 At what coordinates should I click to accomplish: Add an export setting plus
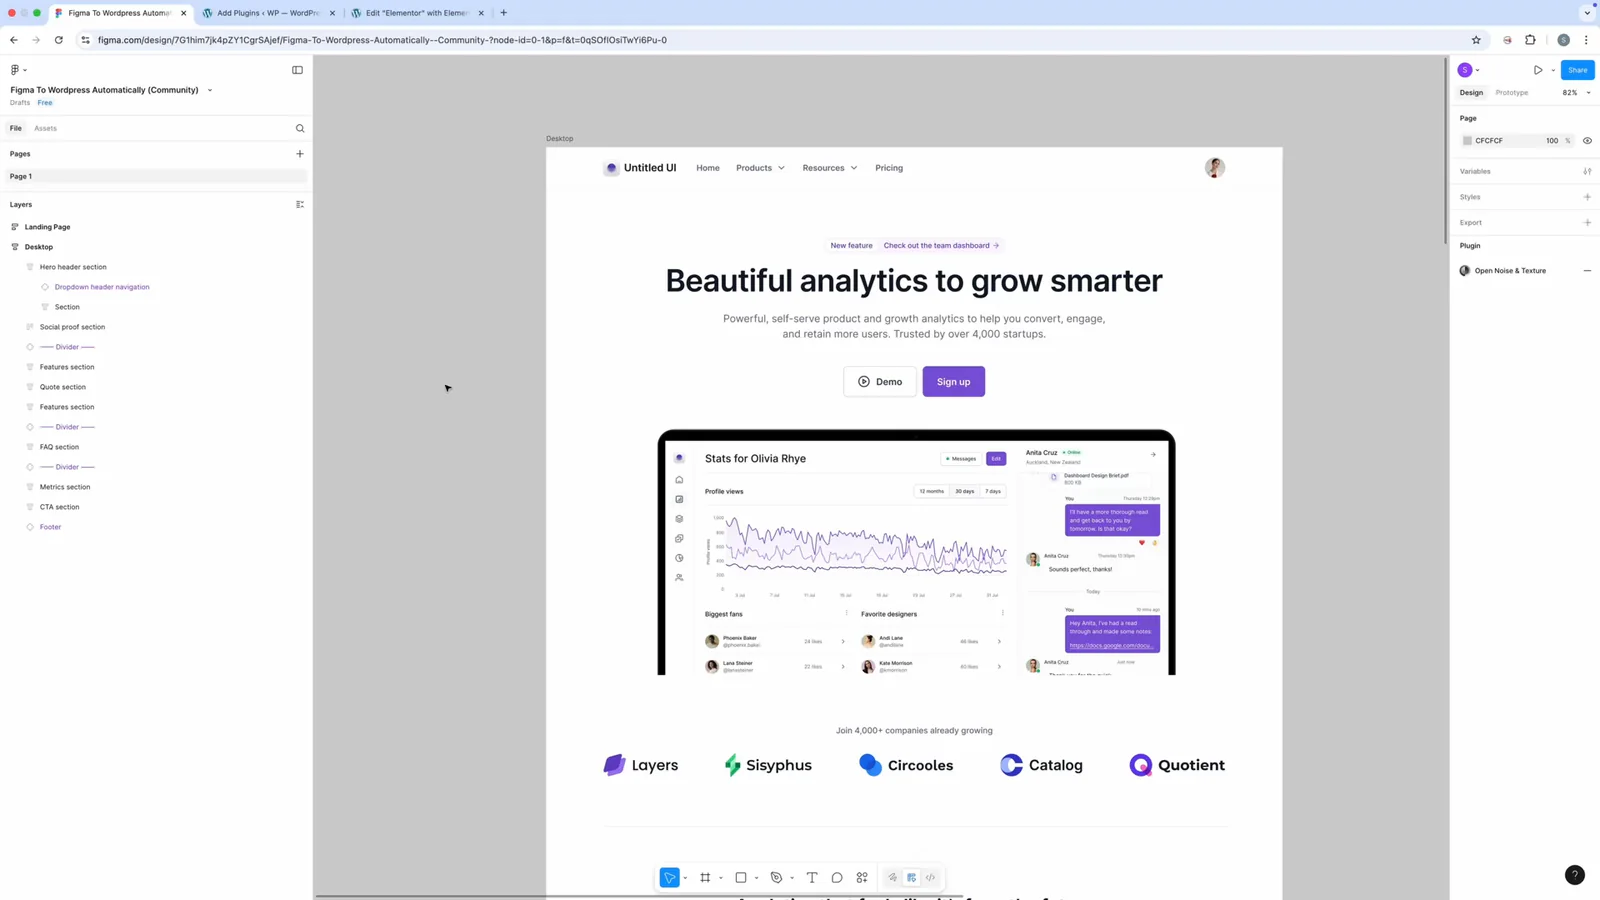click(x=1587, y=223)
